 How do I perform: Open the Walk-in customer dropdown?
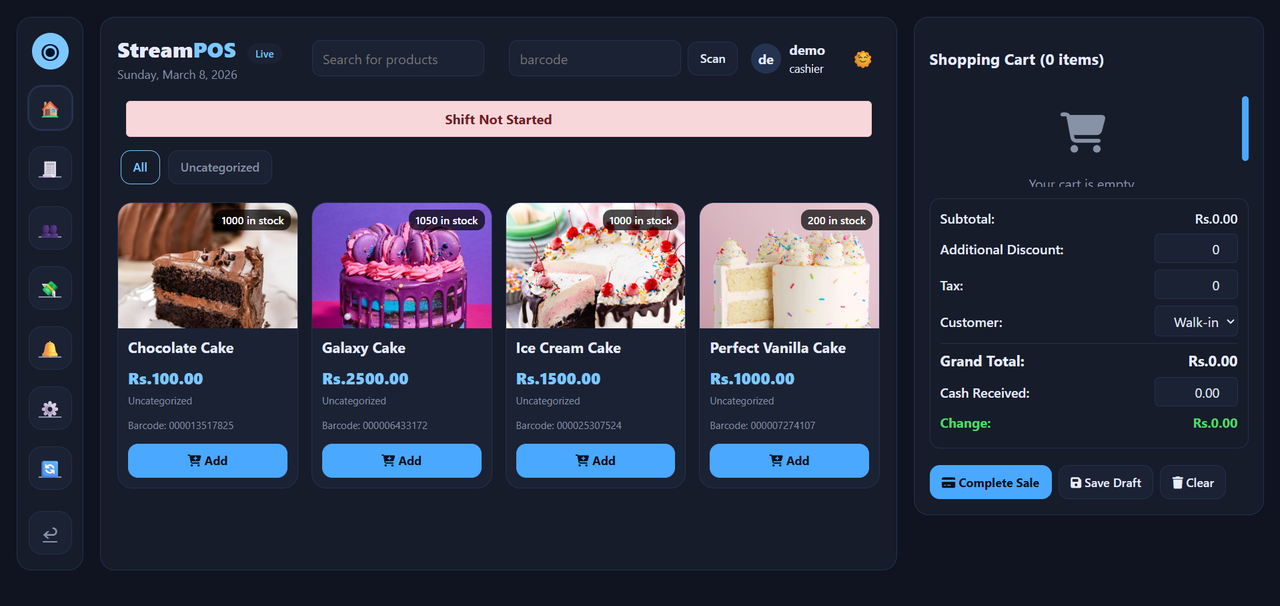coord(1196,322)
